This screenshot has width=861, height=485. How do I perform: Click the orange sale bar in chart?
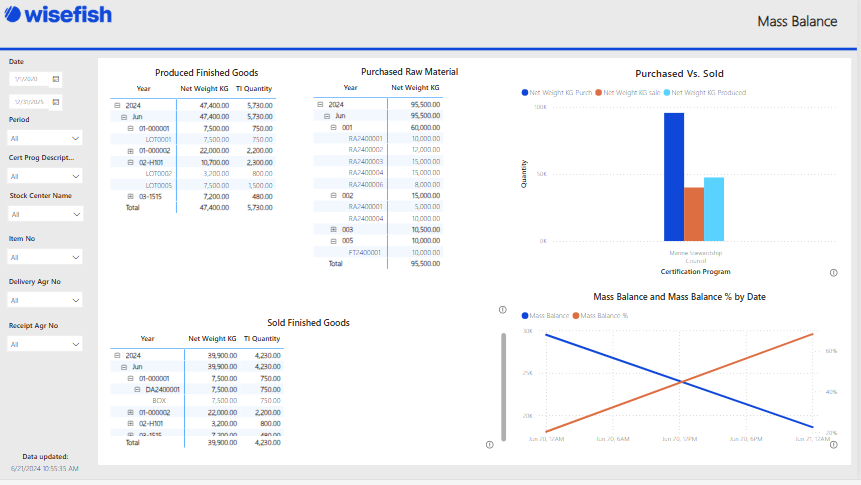click(x=693, y=214)
